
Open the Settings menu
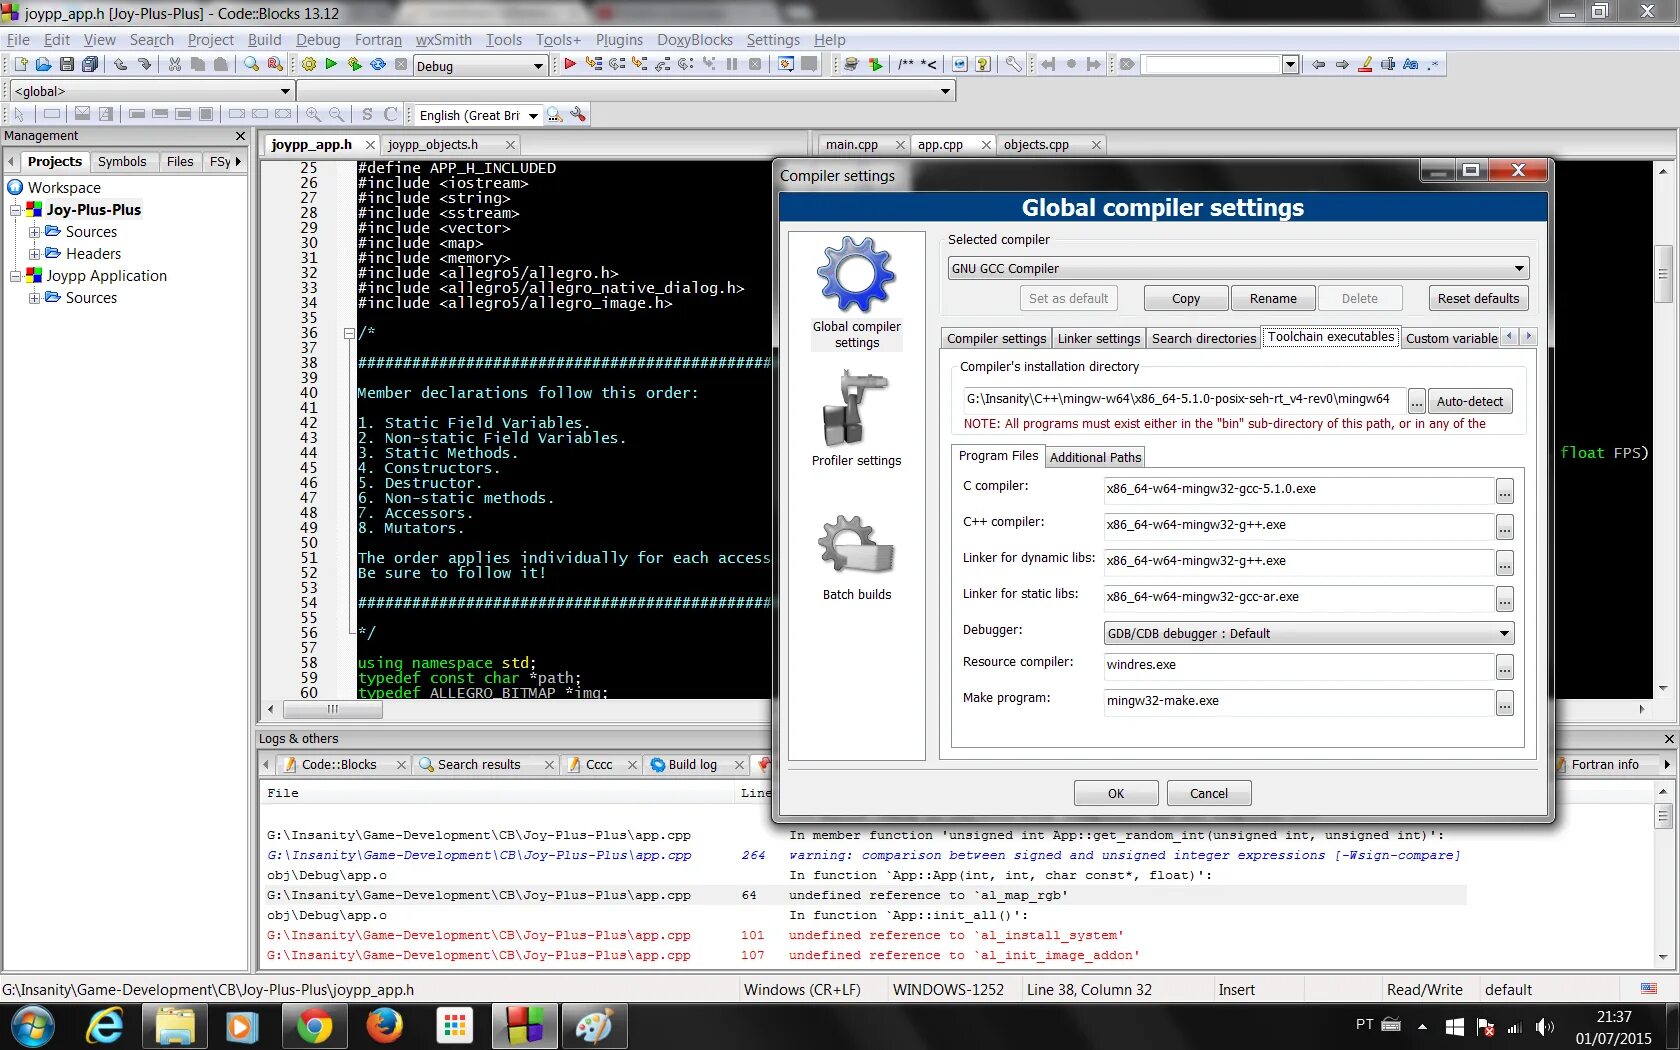click(773, 40)
